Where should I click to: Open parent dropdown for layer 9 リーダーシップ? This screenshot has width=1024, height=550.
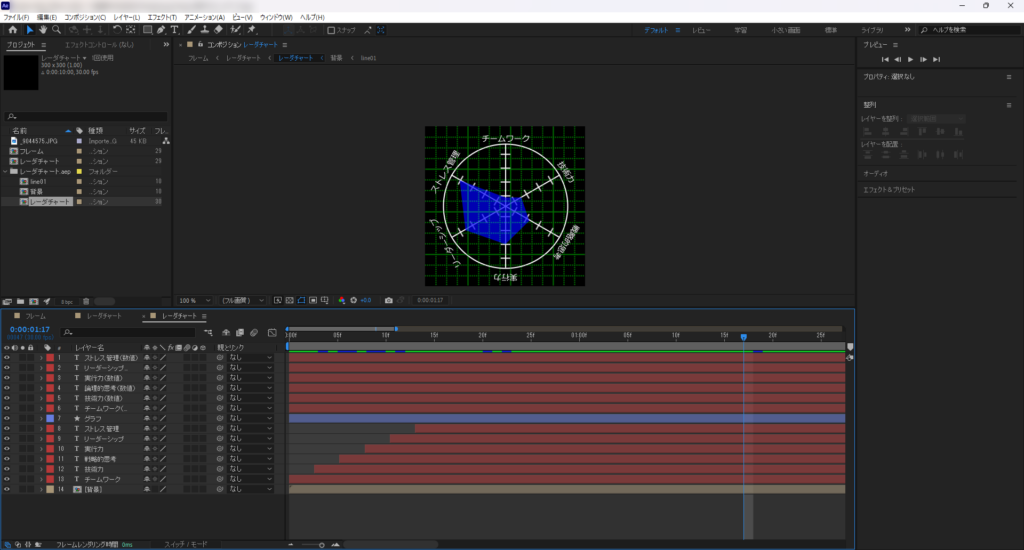(250, 439)
